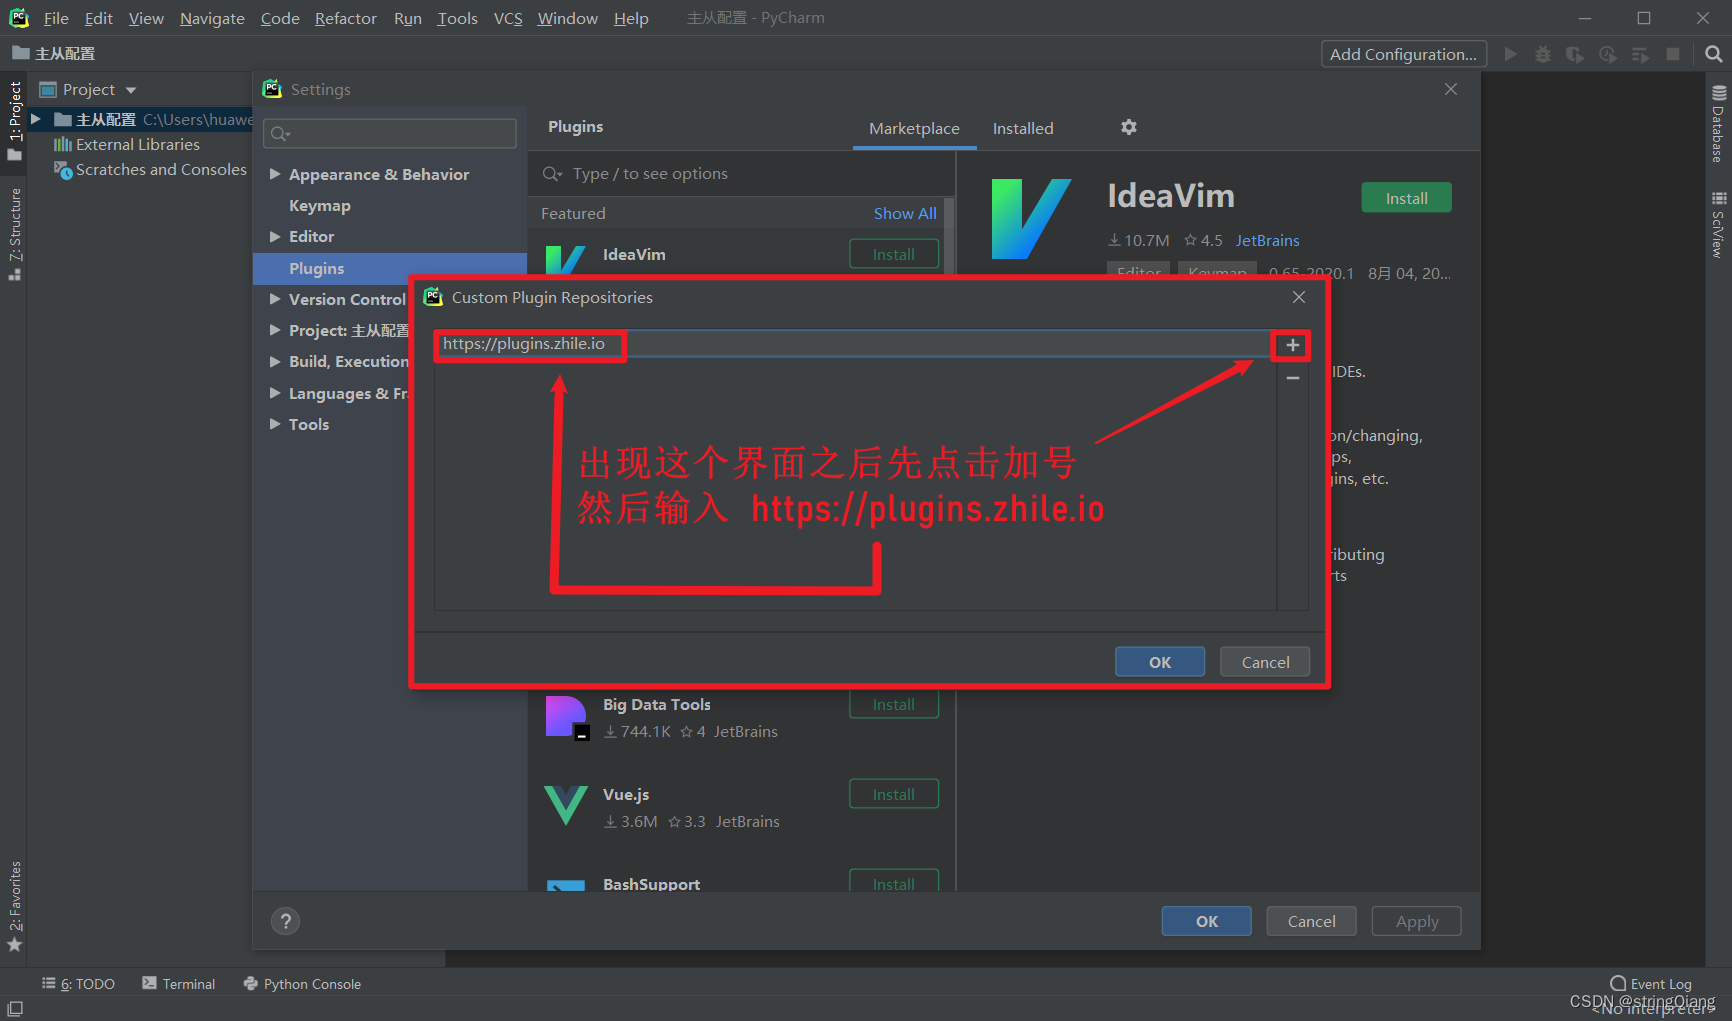Expand the Editor settings section
This screenshot has width=1732, height=1021.
click(275, 236)
